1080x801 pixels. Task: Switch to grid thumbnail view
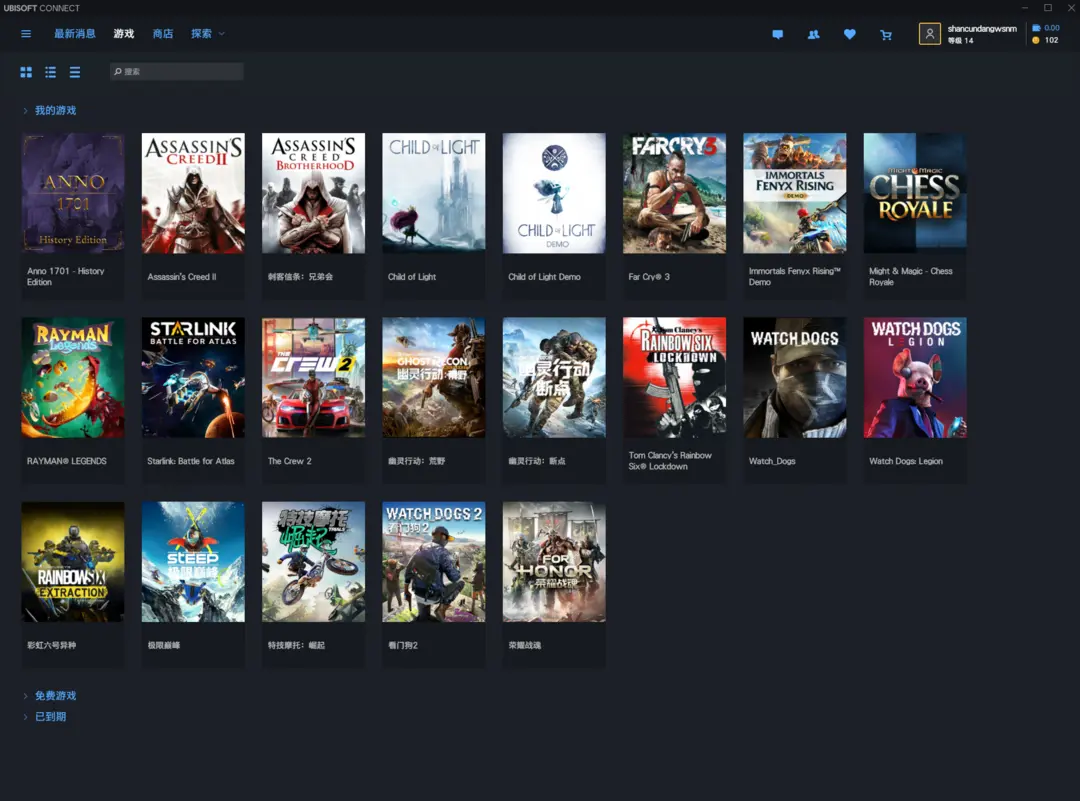point(26,72)
